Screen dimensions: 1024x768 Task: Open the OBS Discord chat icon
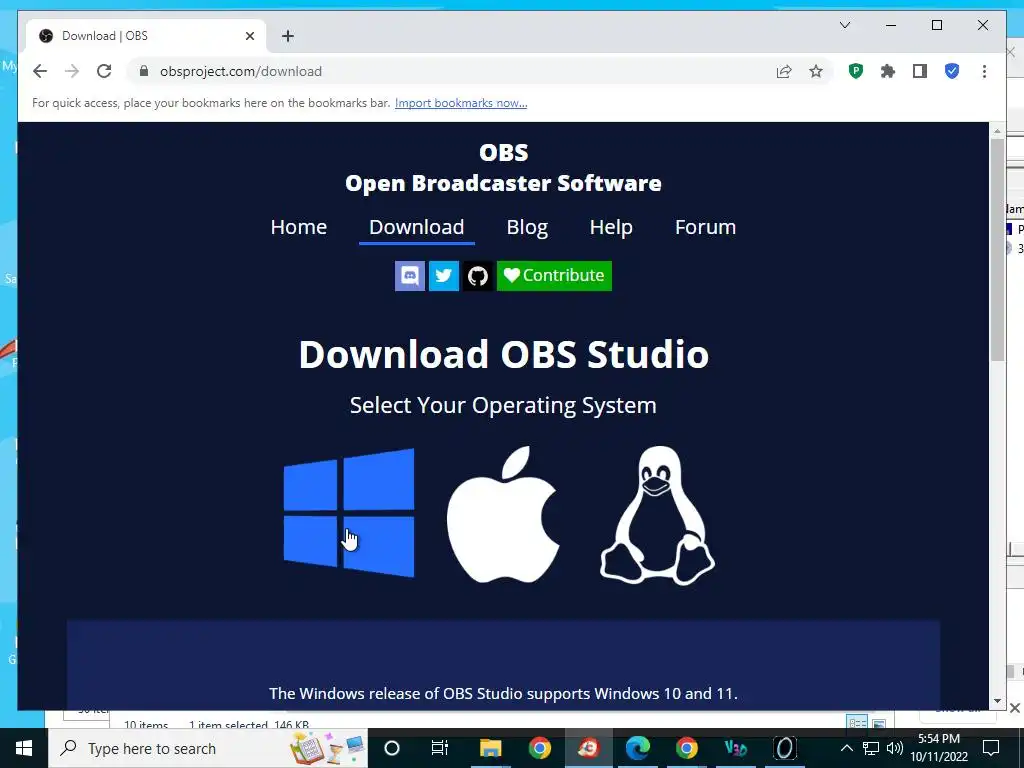coord(410,276)
